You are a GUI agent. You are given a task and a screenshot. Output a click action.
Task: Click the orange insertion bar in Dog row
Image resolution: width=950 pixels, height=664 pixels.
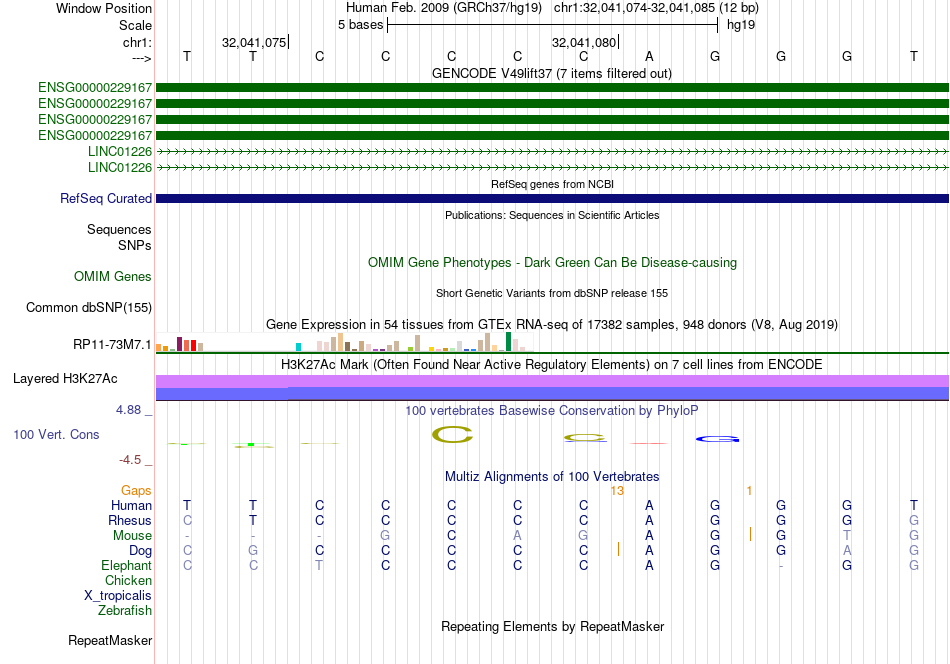pos(618,549)
